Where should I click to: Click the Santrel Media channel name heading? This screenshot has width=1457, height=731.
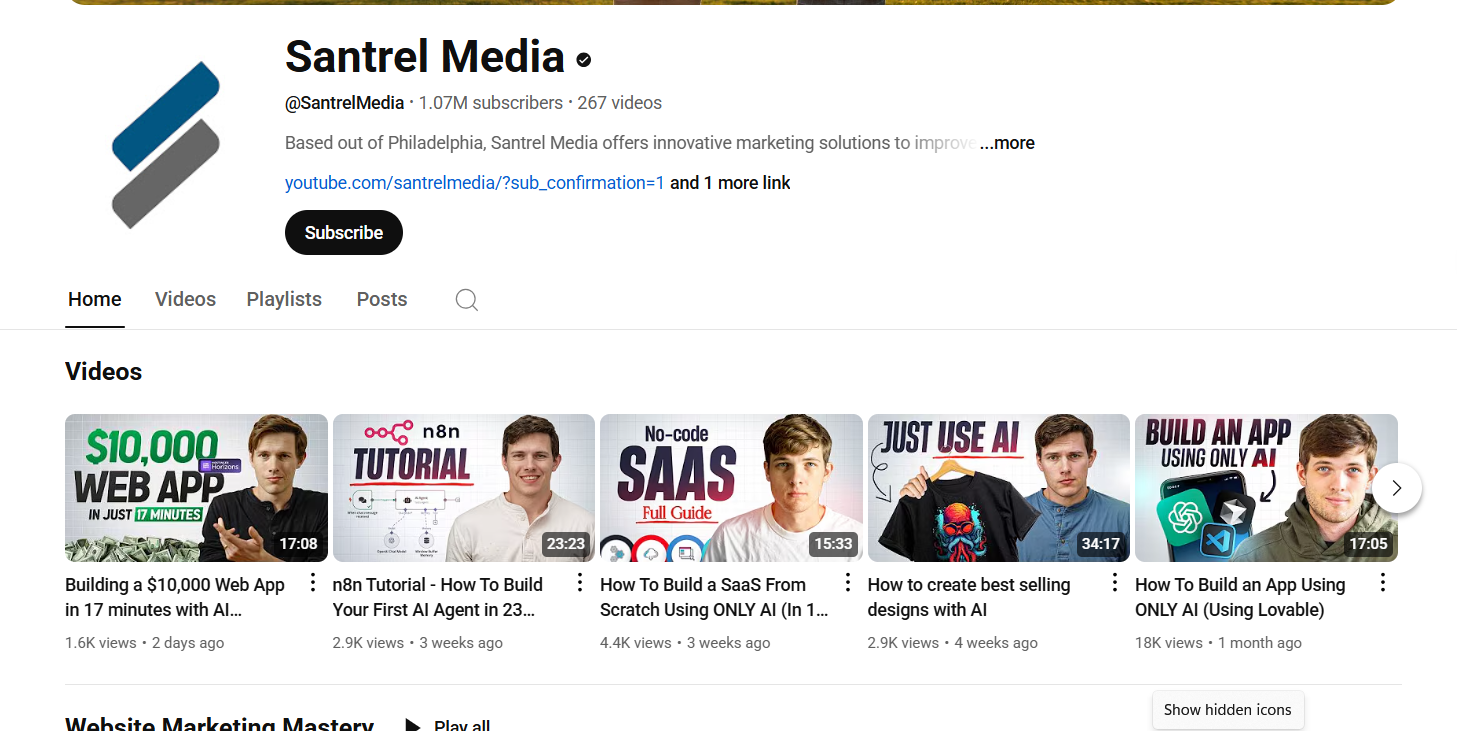pyautogui.click(x=425, y=56)
